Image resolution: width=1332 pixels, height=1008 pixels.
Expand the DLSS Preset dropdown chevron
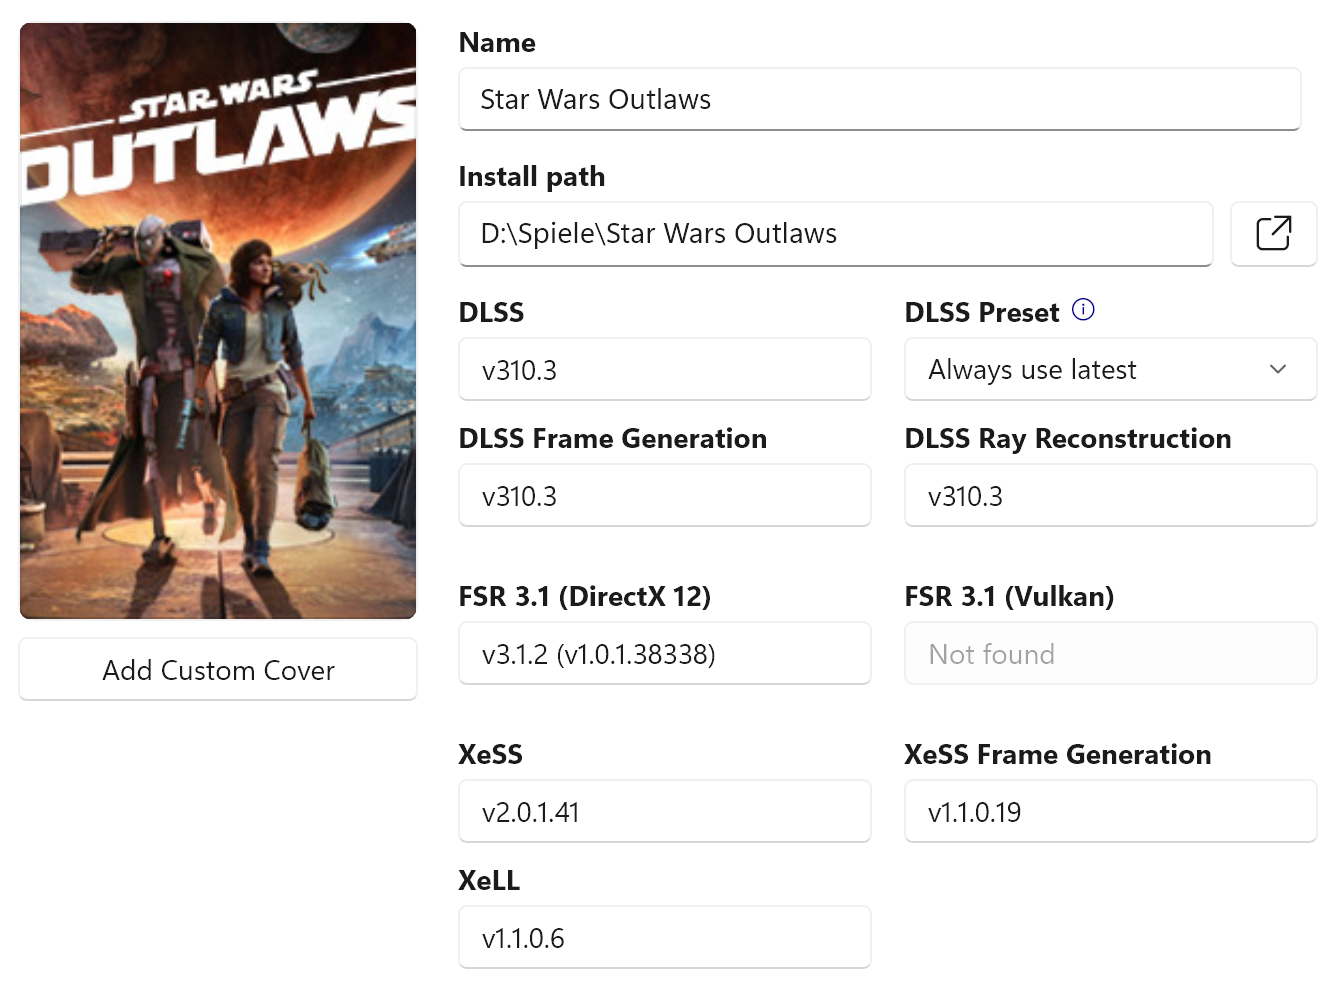coord(1277,369)
